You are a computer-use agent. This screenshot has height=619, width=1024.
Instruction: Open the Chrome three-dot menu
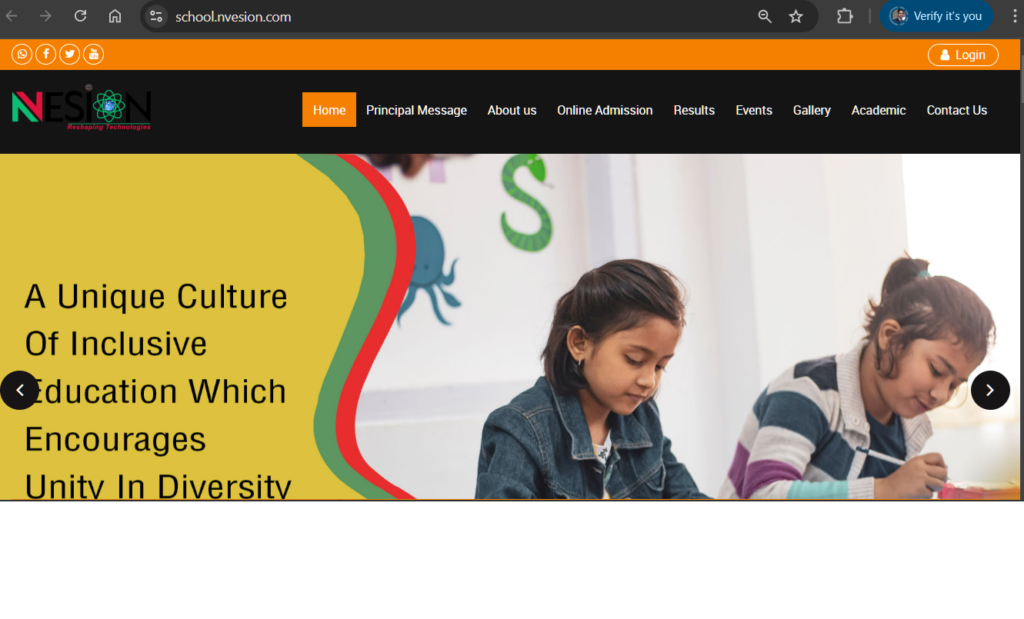click(x=1014, y=16)
